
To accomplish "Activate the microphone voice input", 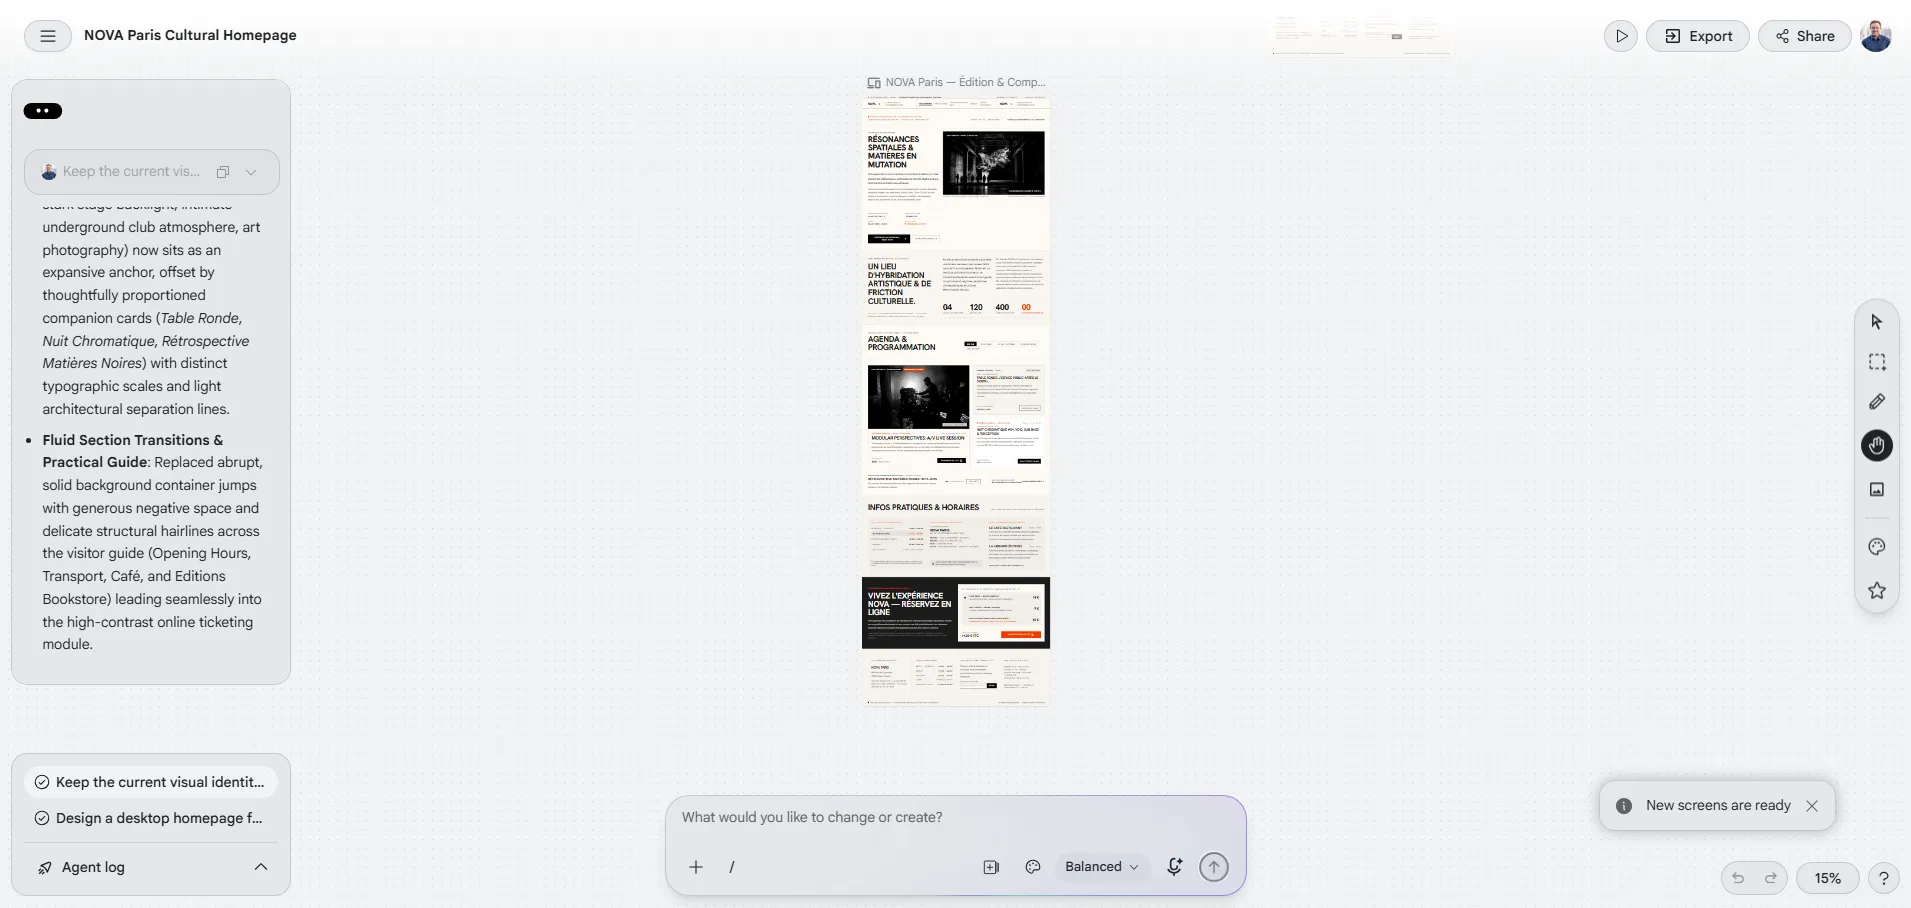I will (x=1175, y=867).
